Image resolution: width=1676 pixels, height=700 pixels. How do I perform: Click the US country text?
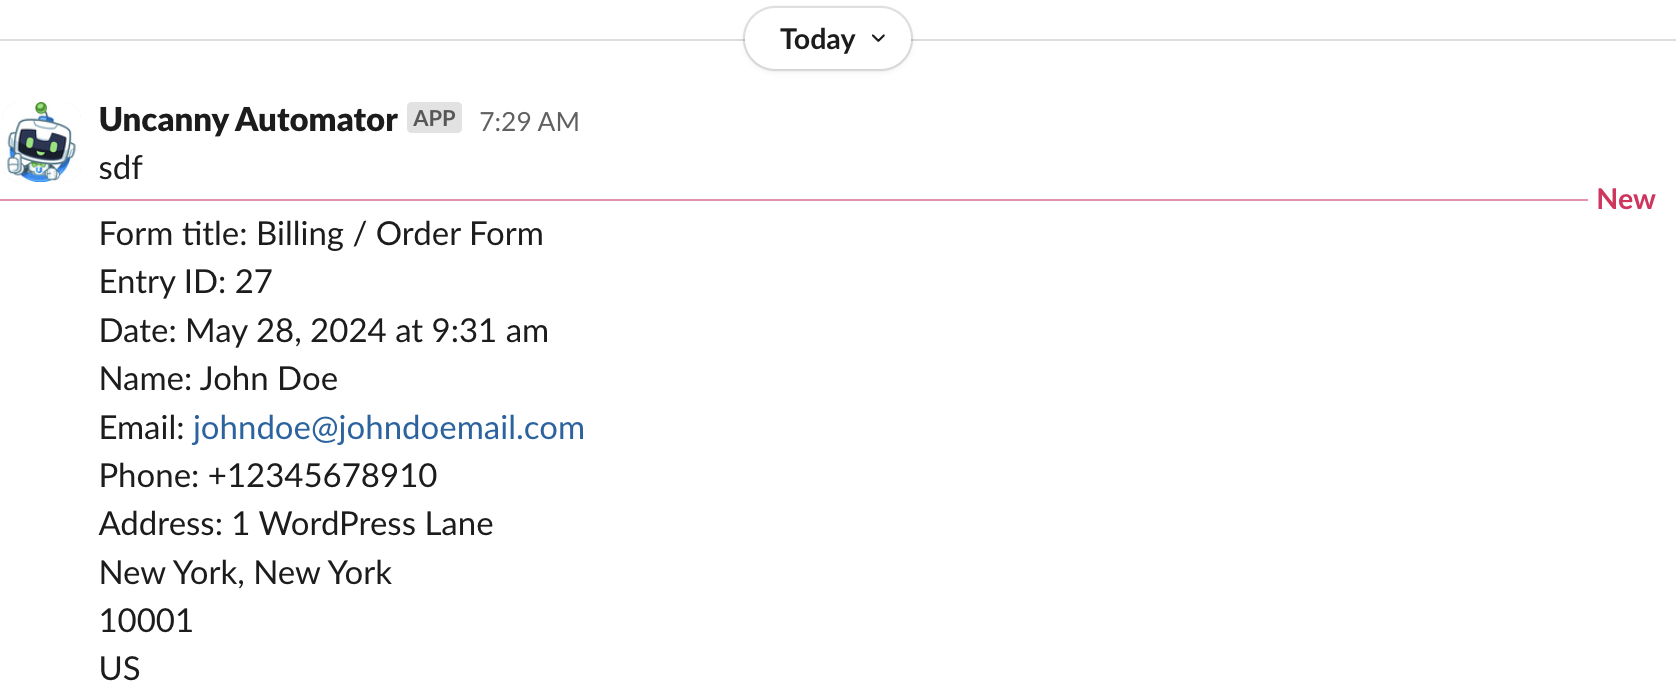coord(120,669)
